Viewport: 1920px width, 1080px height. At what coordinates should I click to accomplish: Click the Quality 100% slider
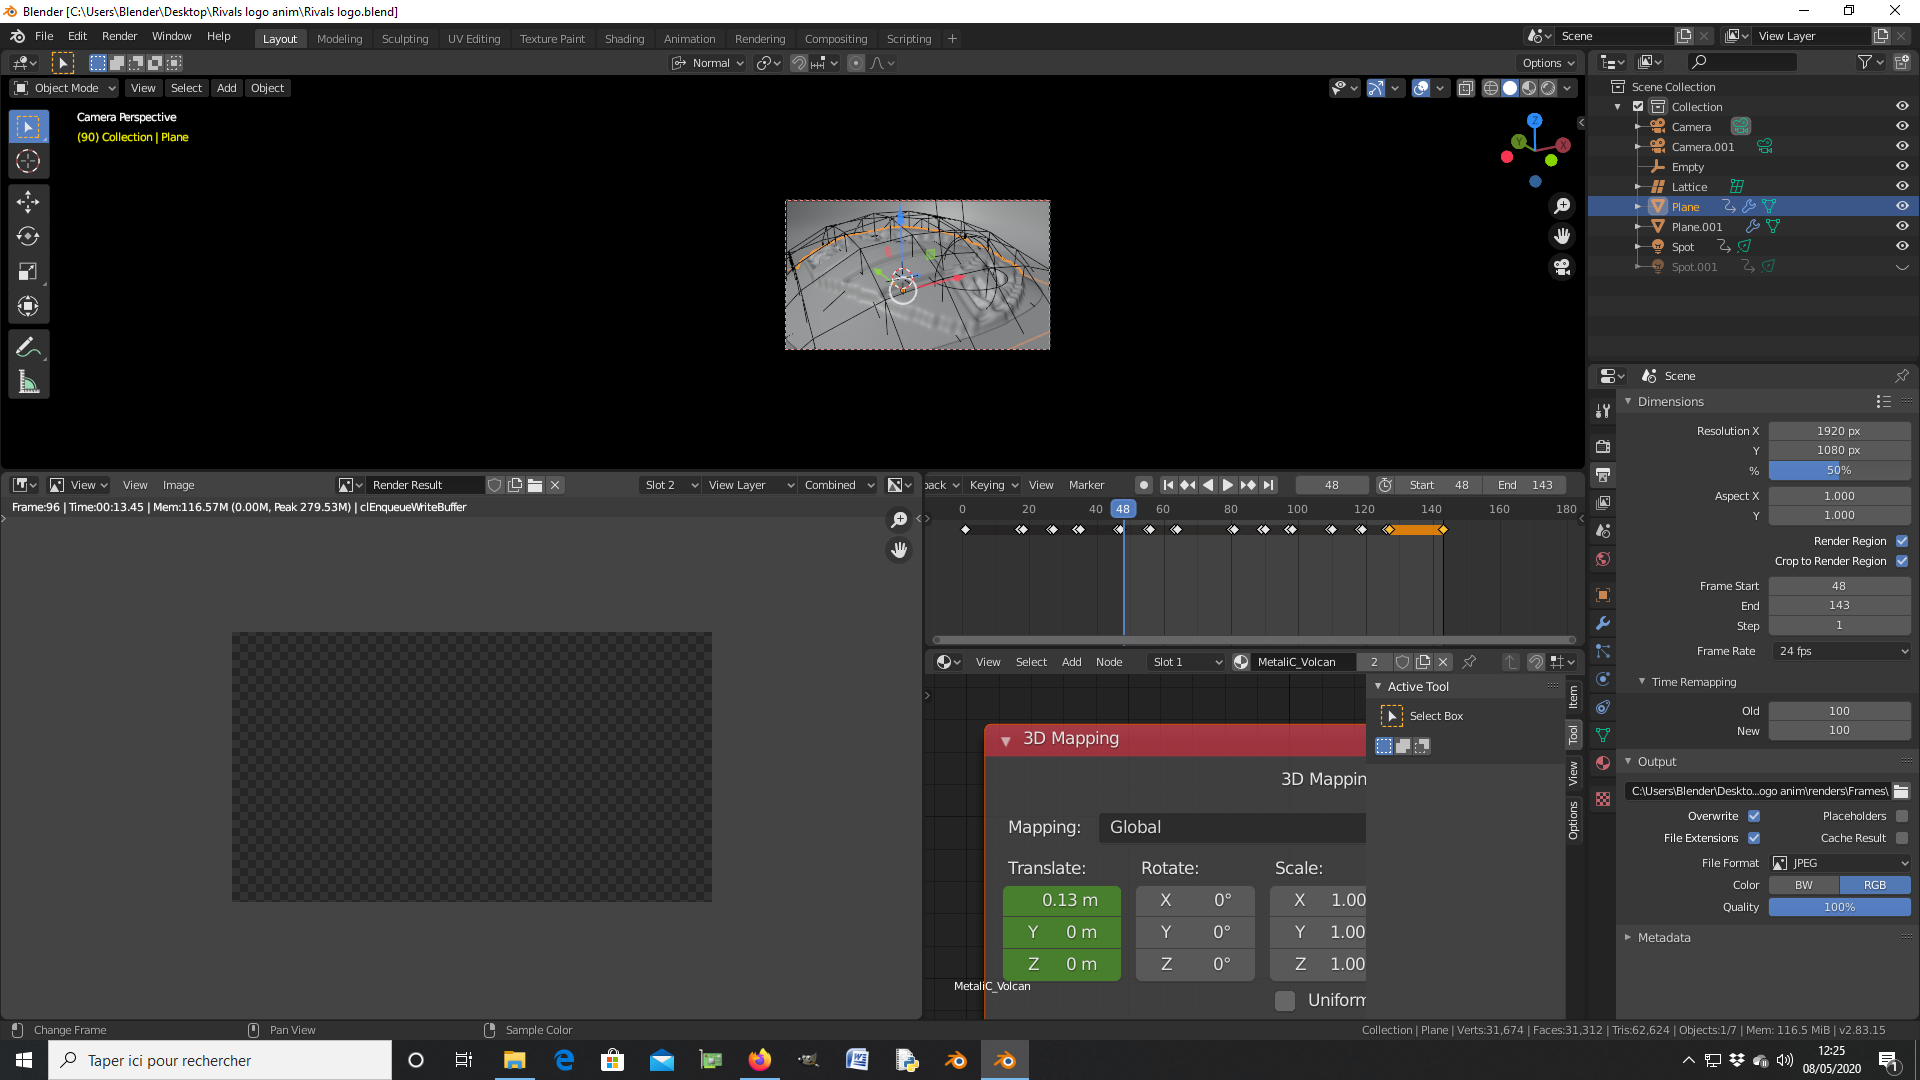click(1838, 907)
